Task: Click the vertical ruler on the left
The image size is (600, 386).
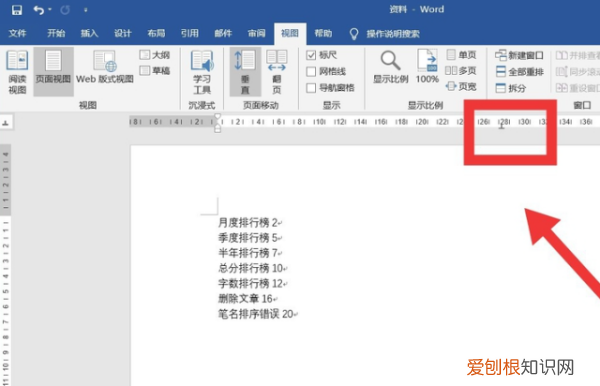Action: tap(5, 265)
